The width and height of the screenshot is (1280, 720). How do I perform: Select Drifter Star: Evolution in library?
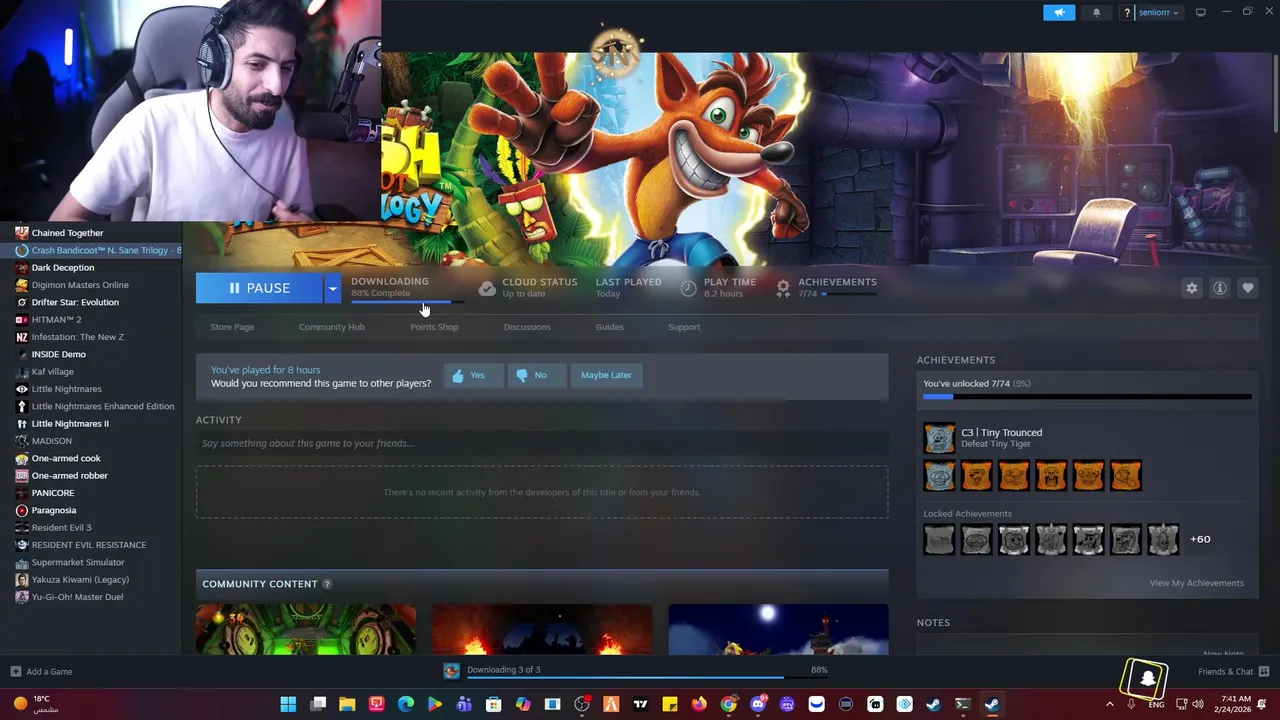(x=75, y=302)
